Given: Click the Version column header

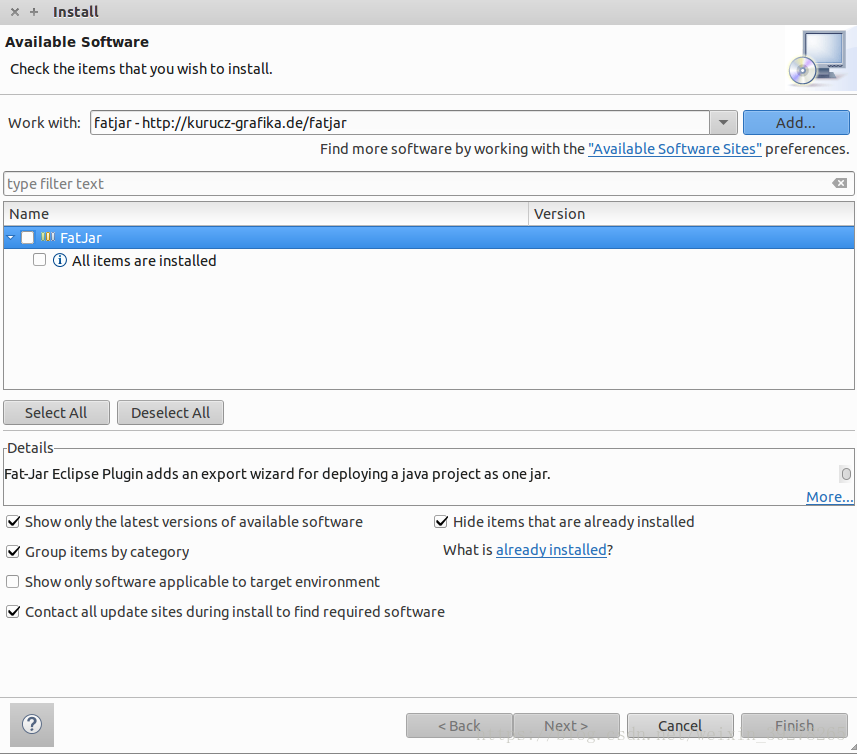Looking at the screenshot, I should pyautogui.click(x=691, y=214).
